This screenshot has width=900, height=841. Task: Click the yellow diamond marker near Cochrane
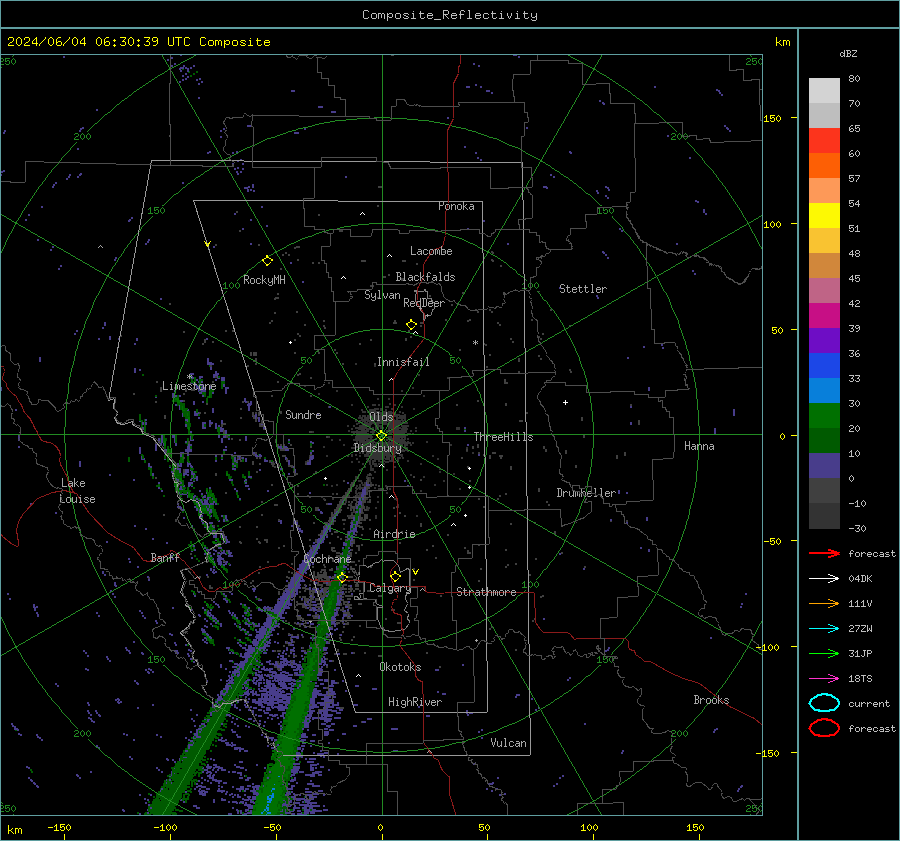pos(342,577)
